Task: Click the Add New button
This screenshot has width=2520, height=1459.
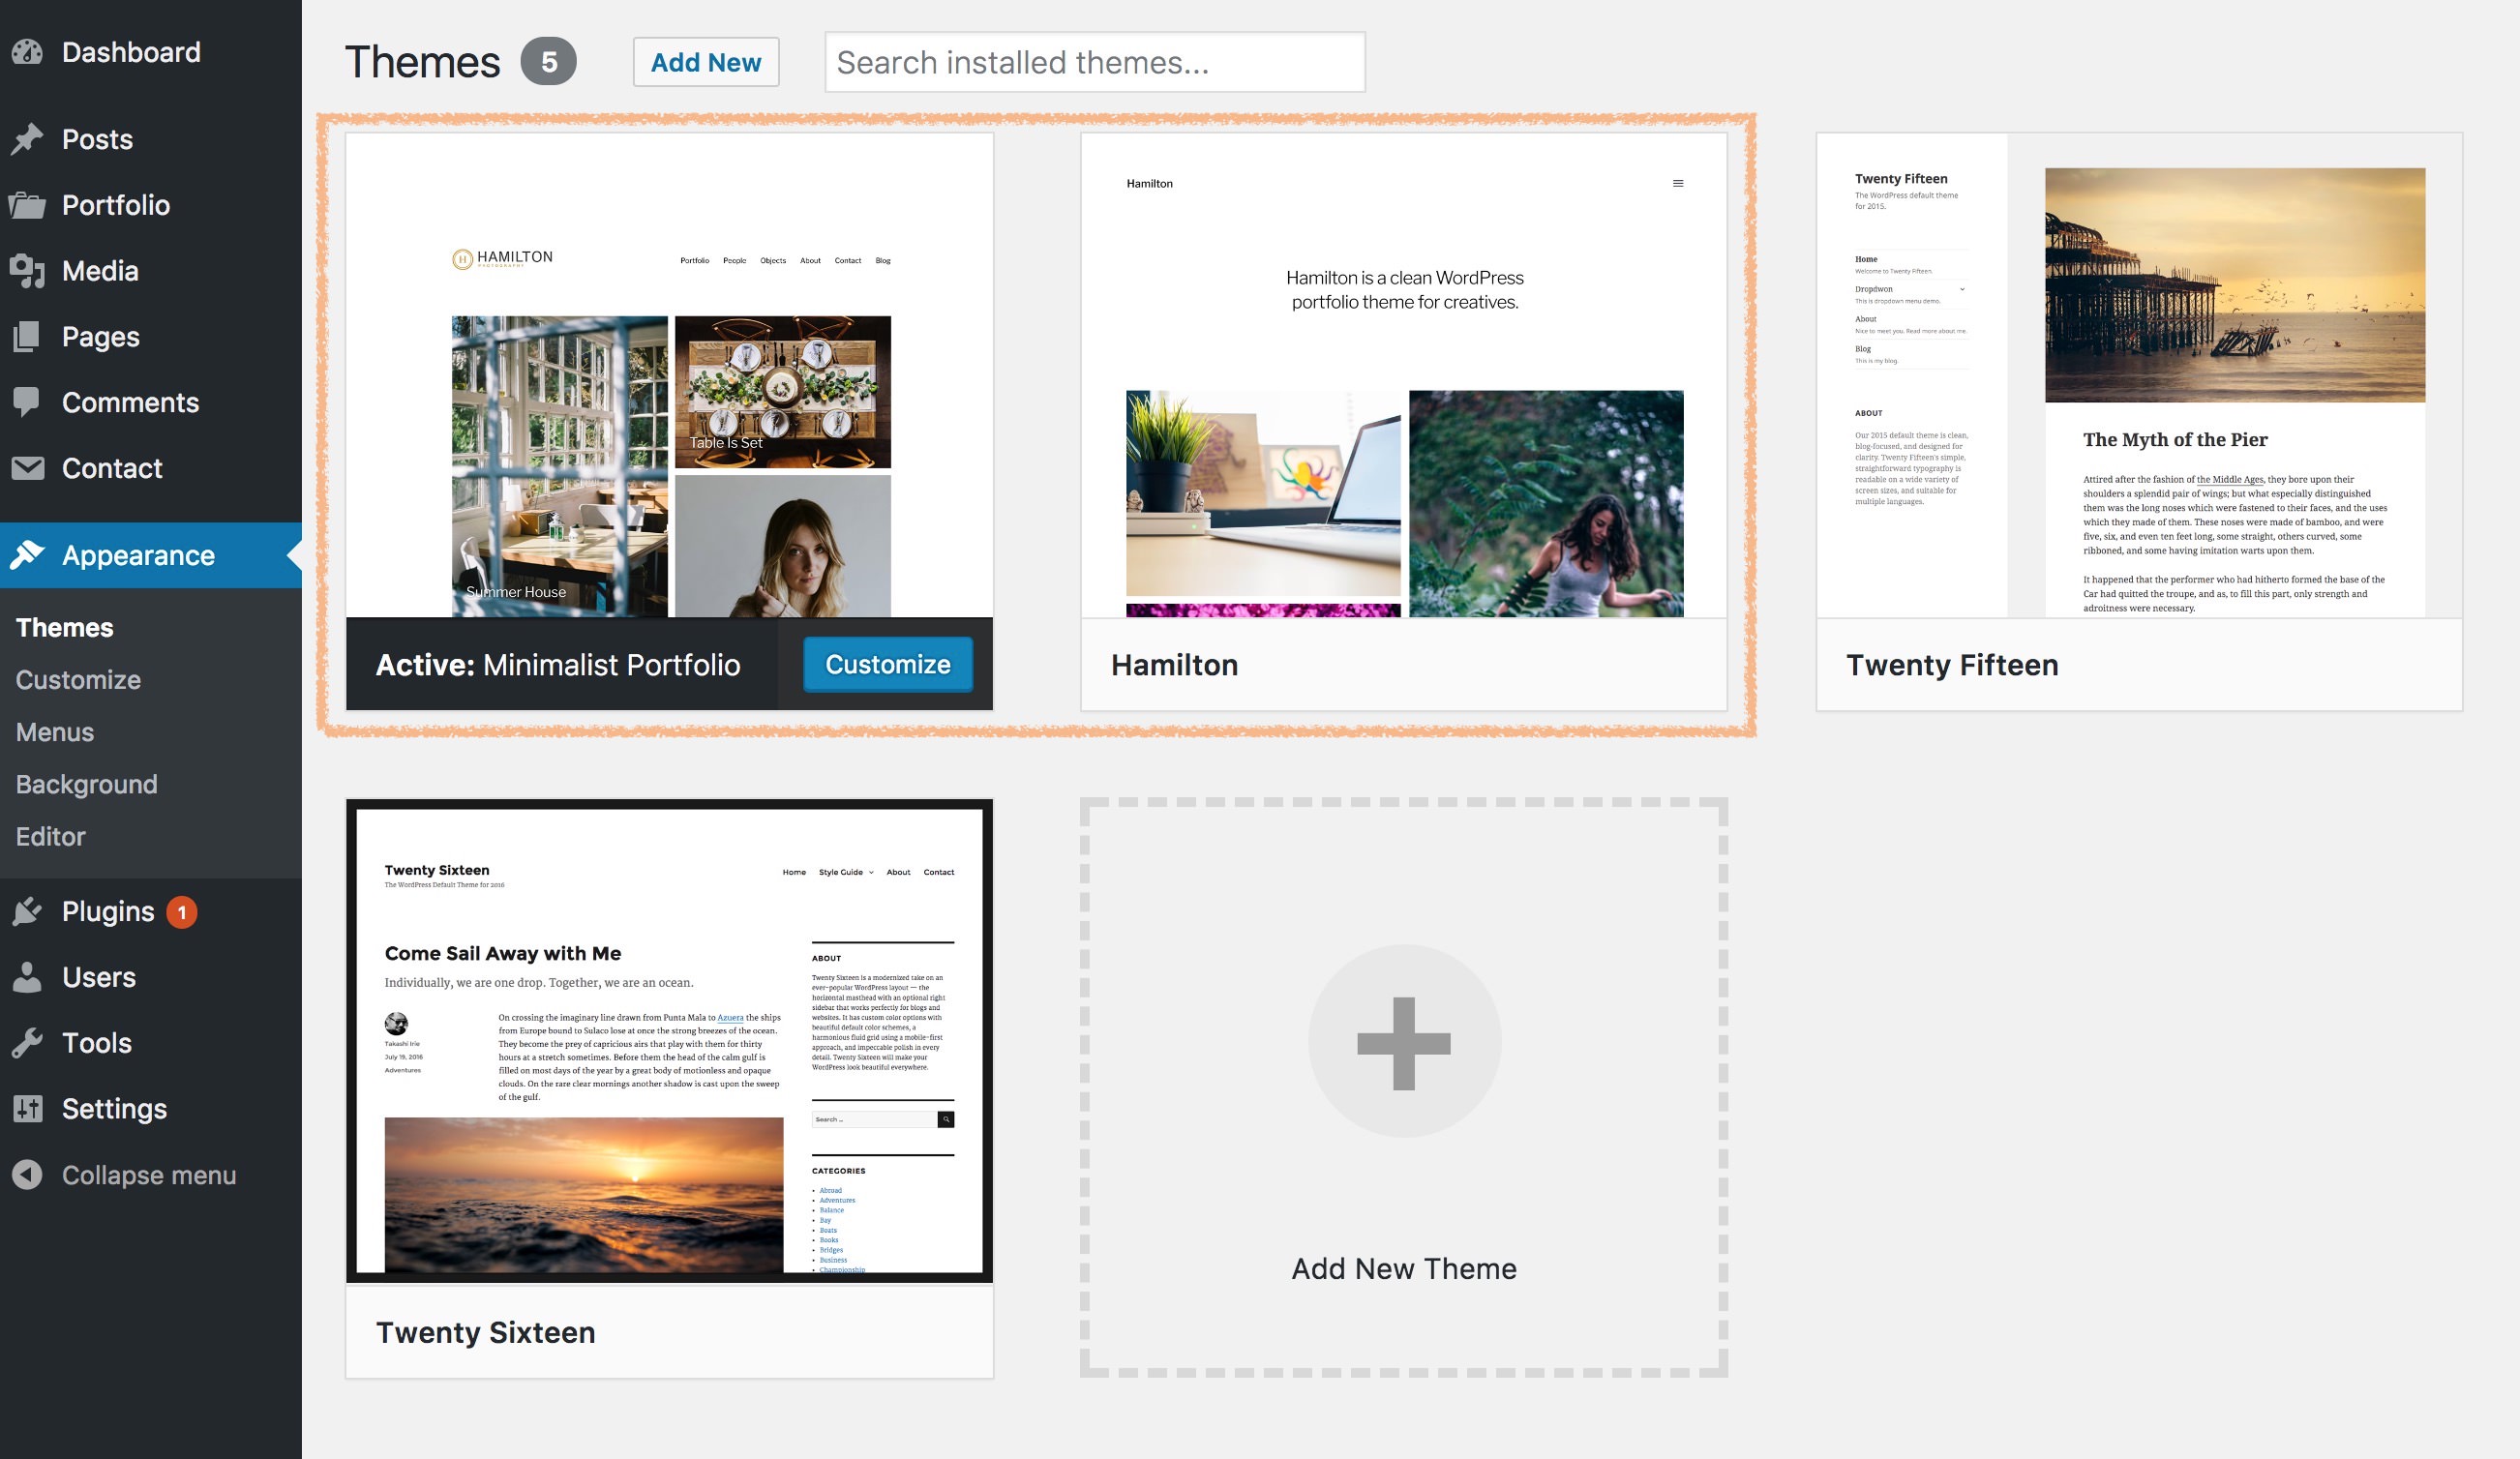Action: coord(706,62)
